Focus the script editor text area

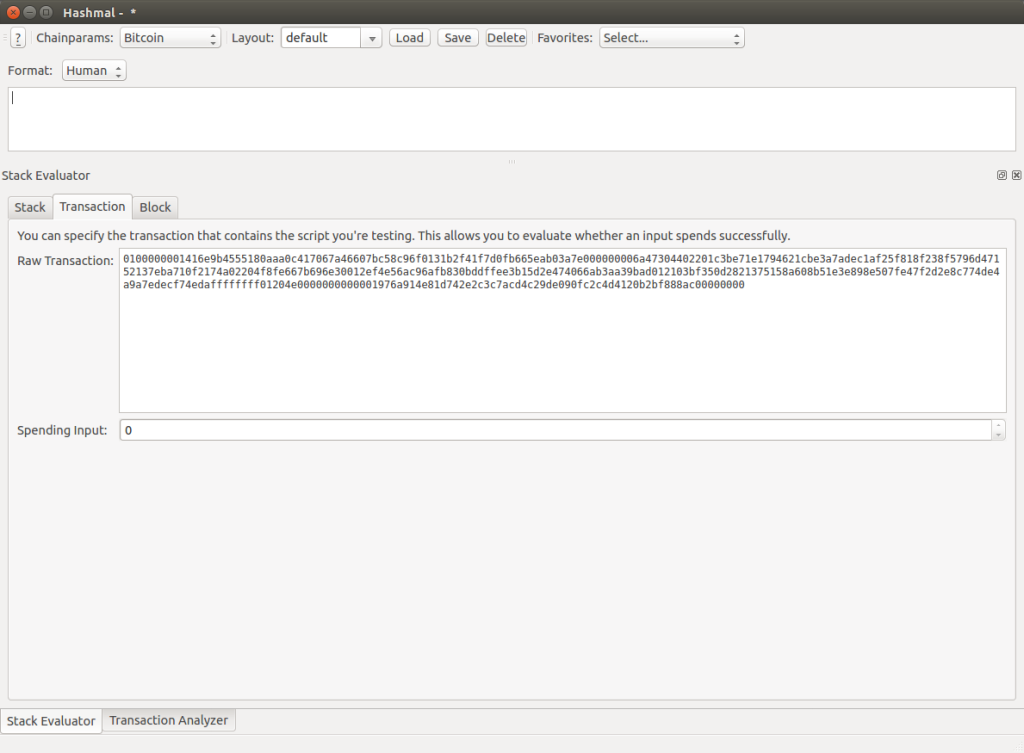pyautogui.click(x=512, y=118)
